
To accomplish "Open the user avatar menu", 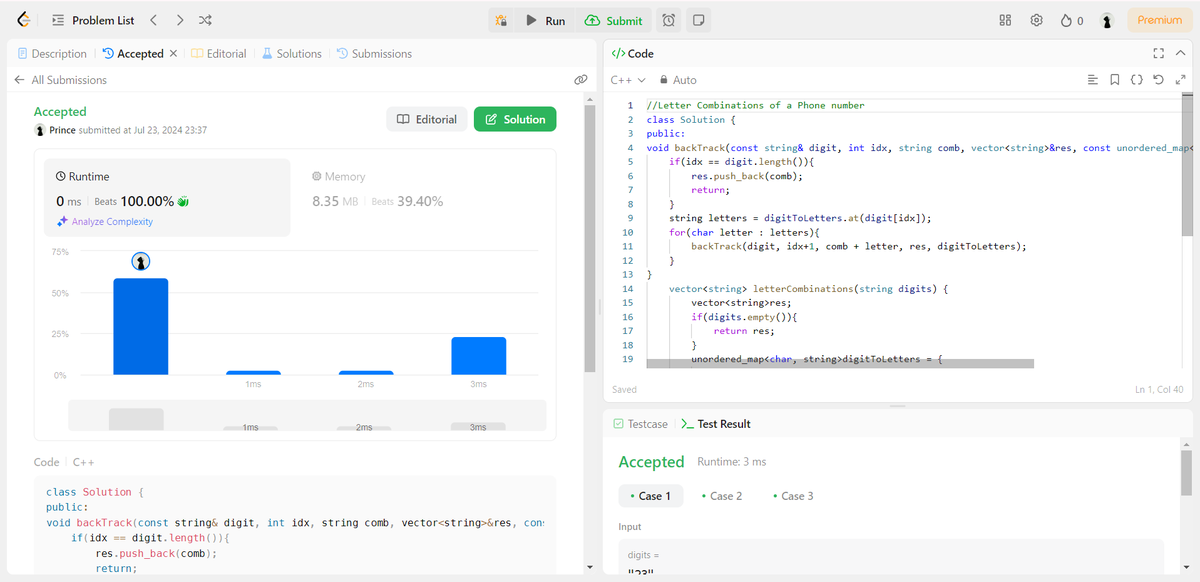I will (x=1107, y=20).
